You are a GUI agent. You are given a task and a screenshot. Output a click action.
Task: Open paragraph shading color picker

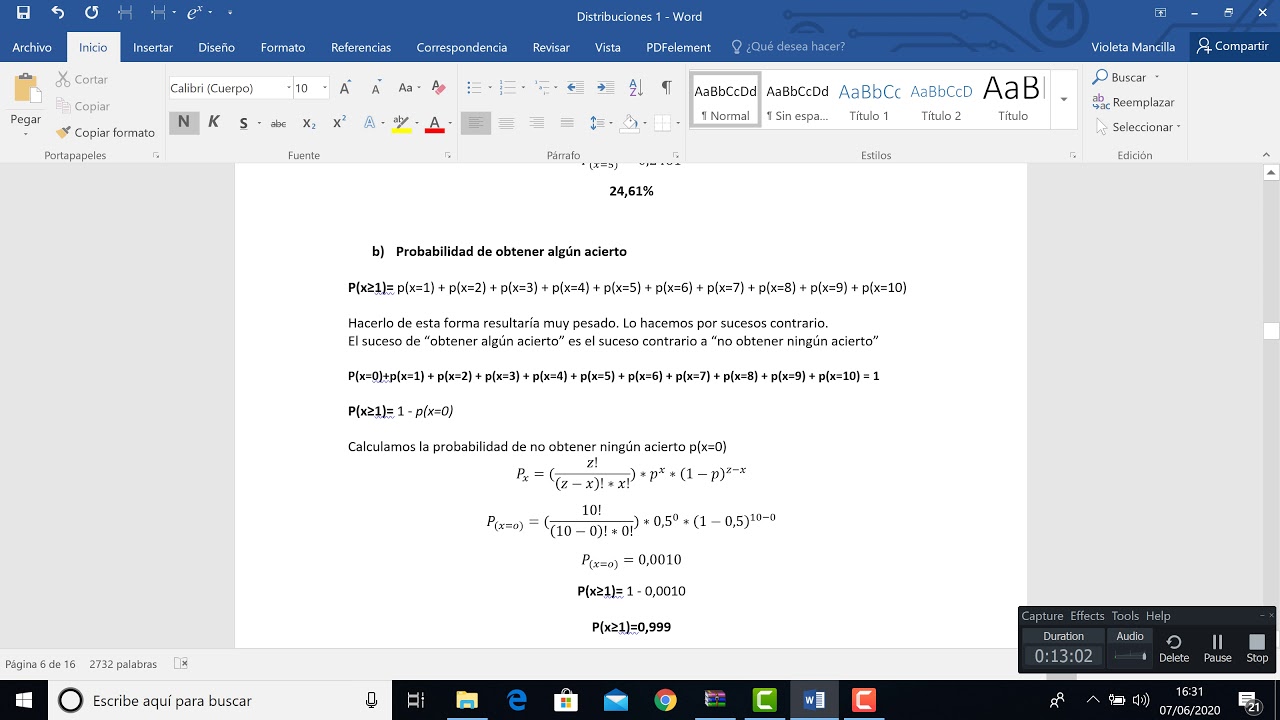pyautogui.click(x=629, y=123)
